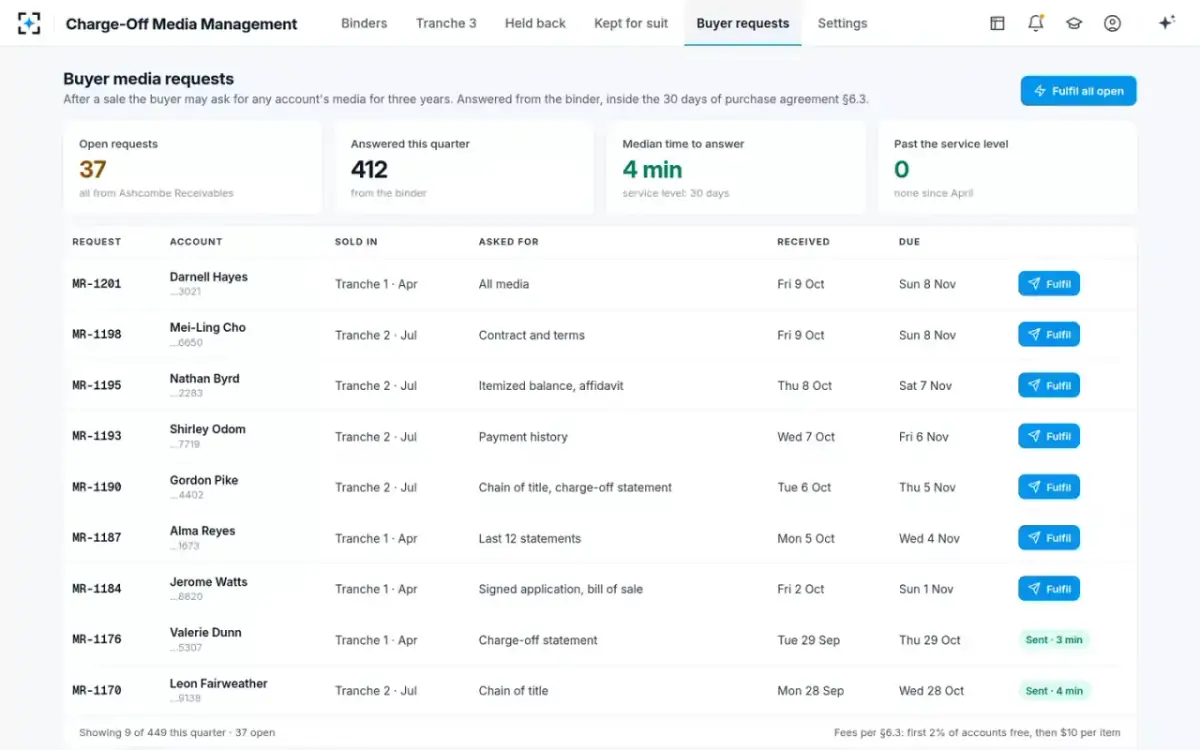This screenshot has height=750, width=1200.
Task: Click the Median time to answer card
Action: pyautogui.click(x=736, y=168)
